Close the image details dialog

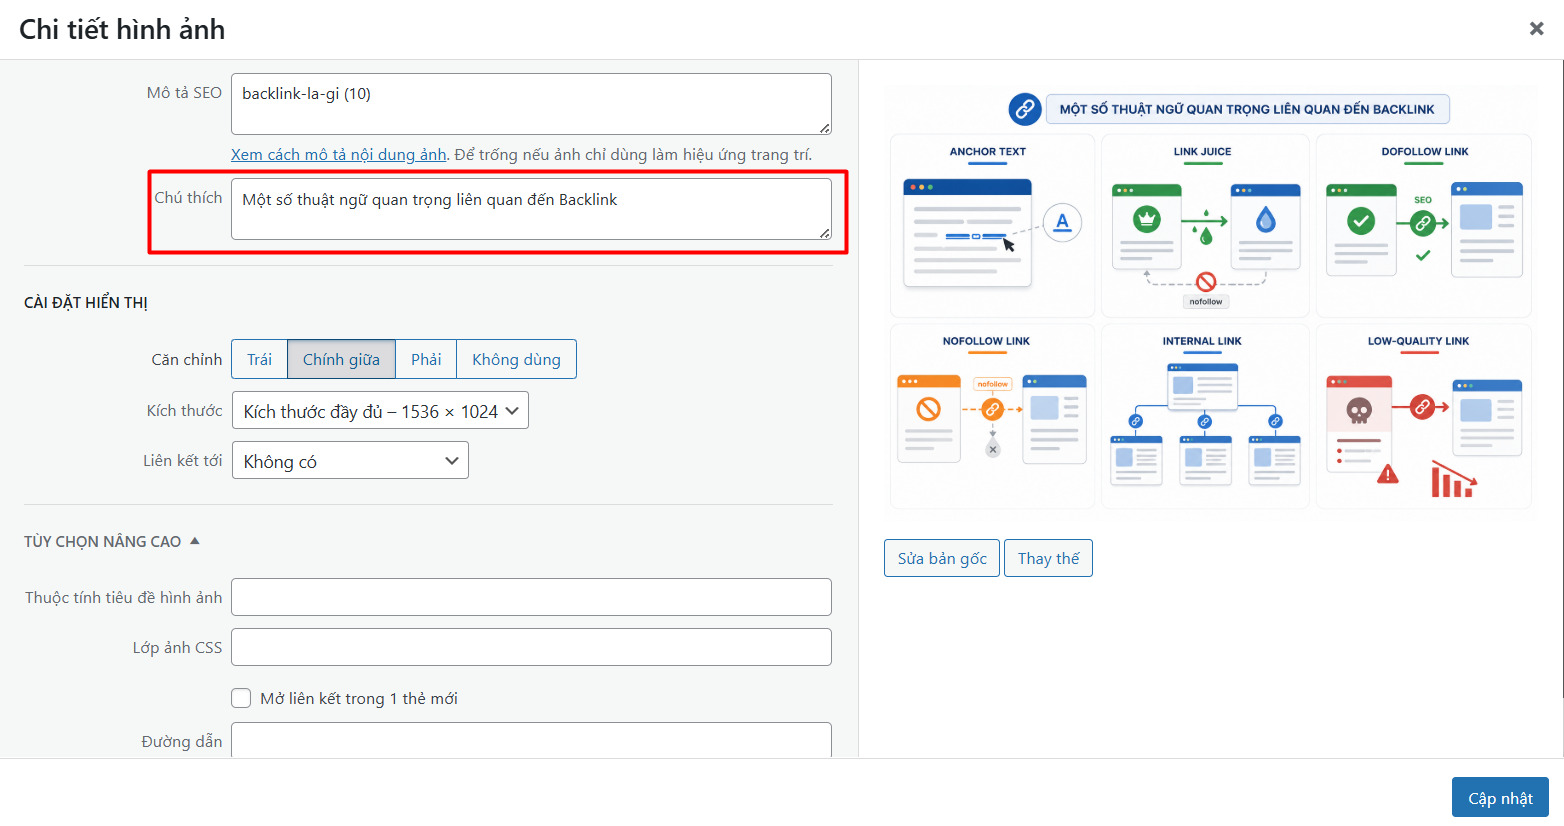tap(1537, 29)
